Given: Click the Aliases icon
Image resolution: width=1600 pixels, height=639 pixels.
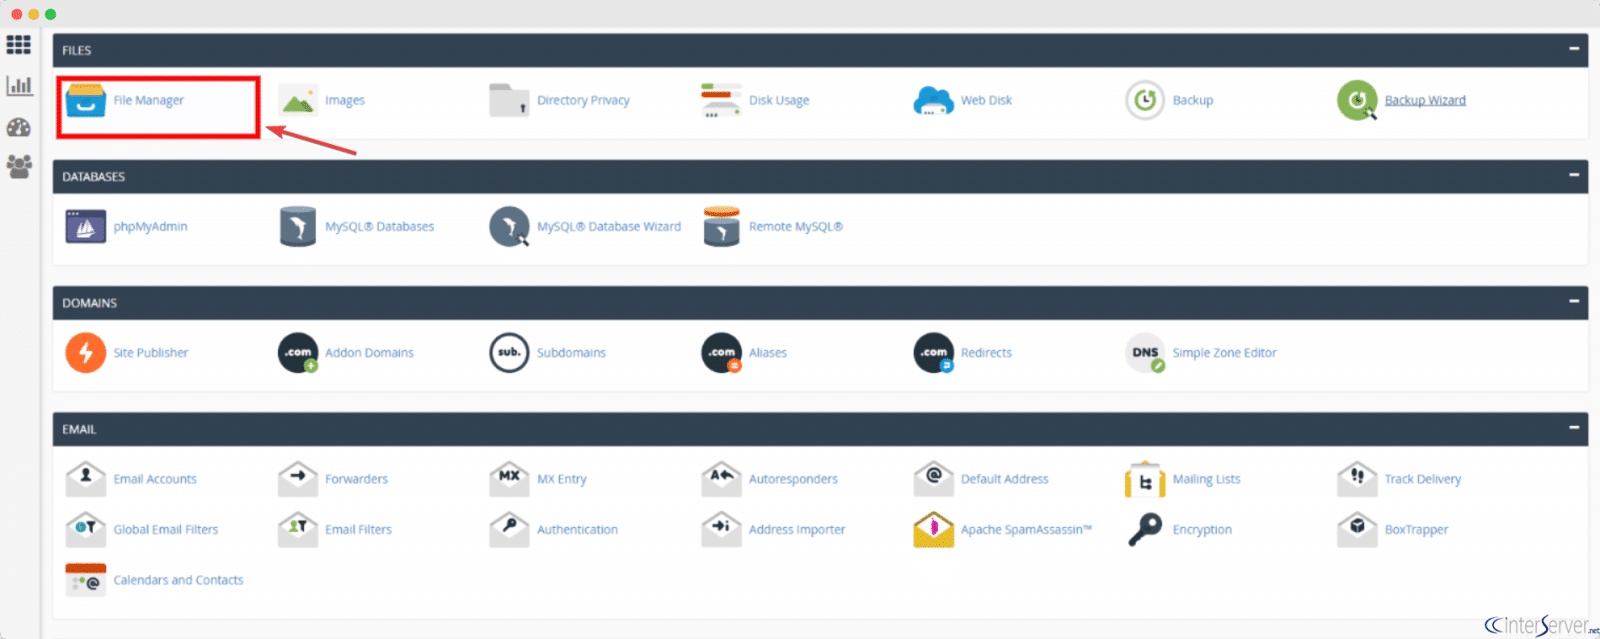Looking at the screenshot, I should (721, 353).
